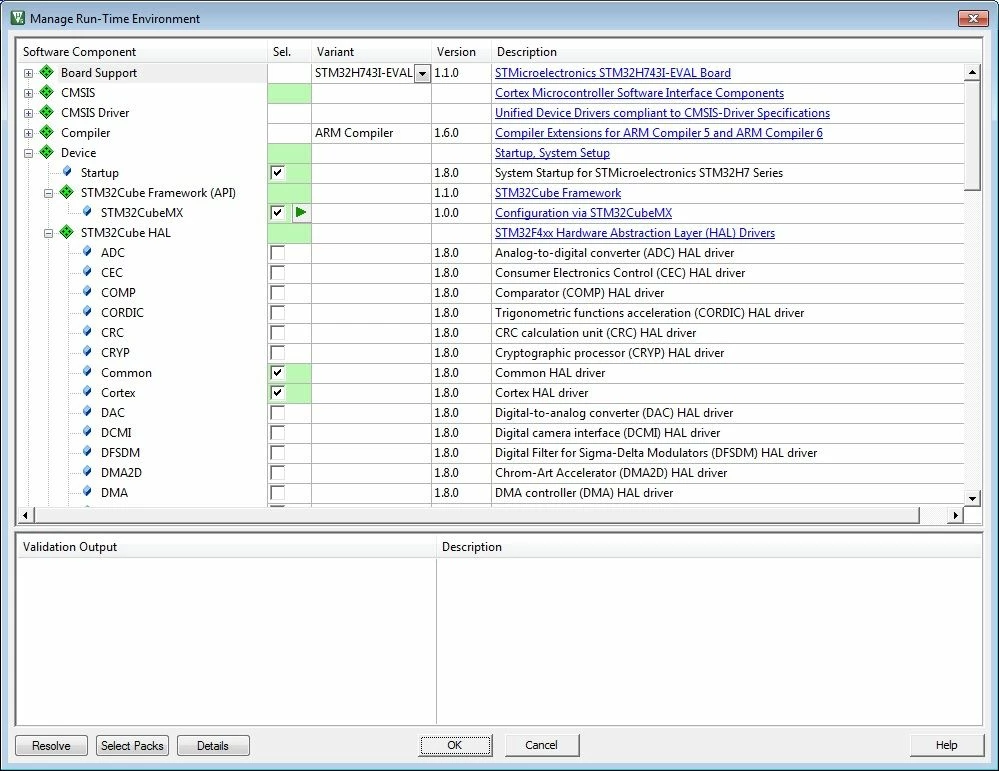The width and height of the screenshot is (999, 771).
Task: Click the Startup blue component icon
Action: 67,171
